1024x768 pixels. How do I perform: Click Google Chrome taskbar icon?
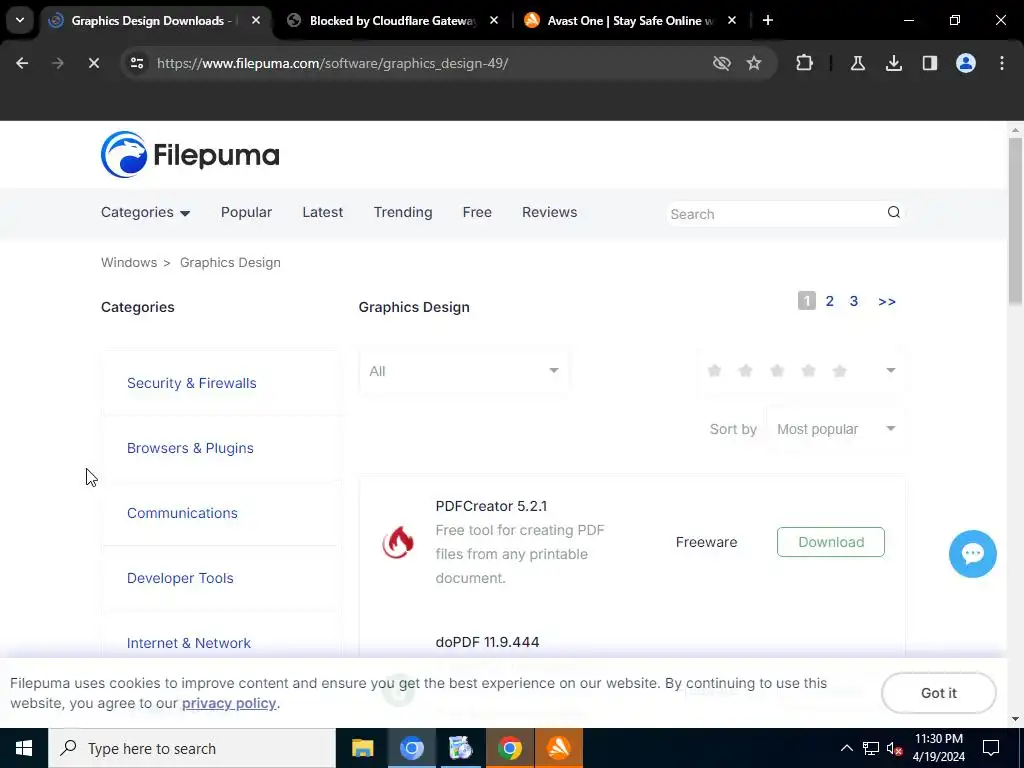coord(509,748)
